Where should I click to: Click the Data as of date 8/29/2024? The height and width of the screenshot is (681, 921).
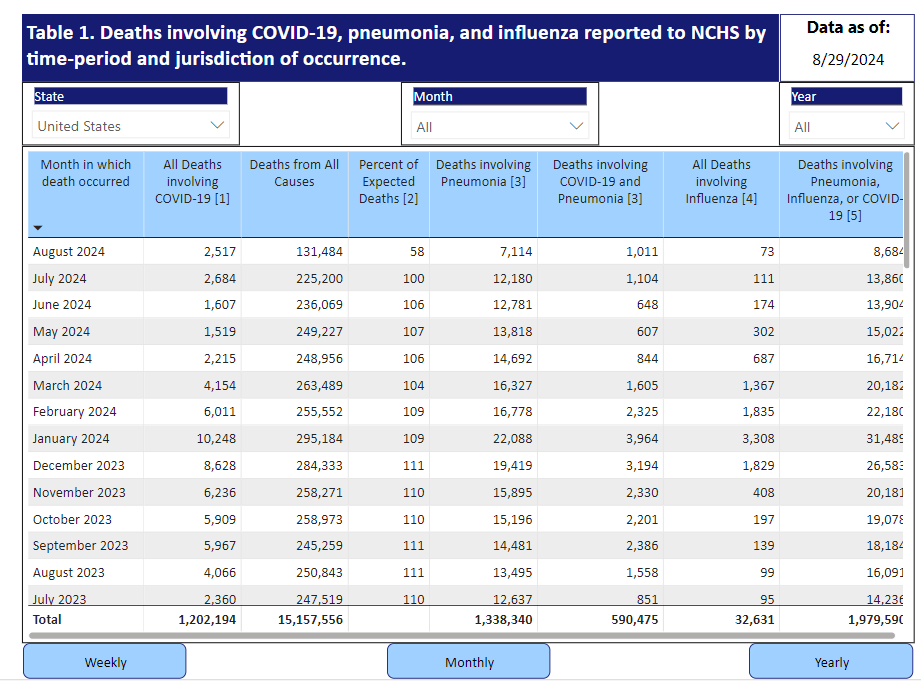coord(848,59)
